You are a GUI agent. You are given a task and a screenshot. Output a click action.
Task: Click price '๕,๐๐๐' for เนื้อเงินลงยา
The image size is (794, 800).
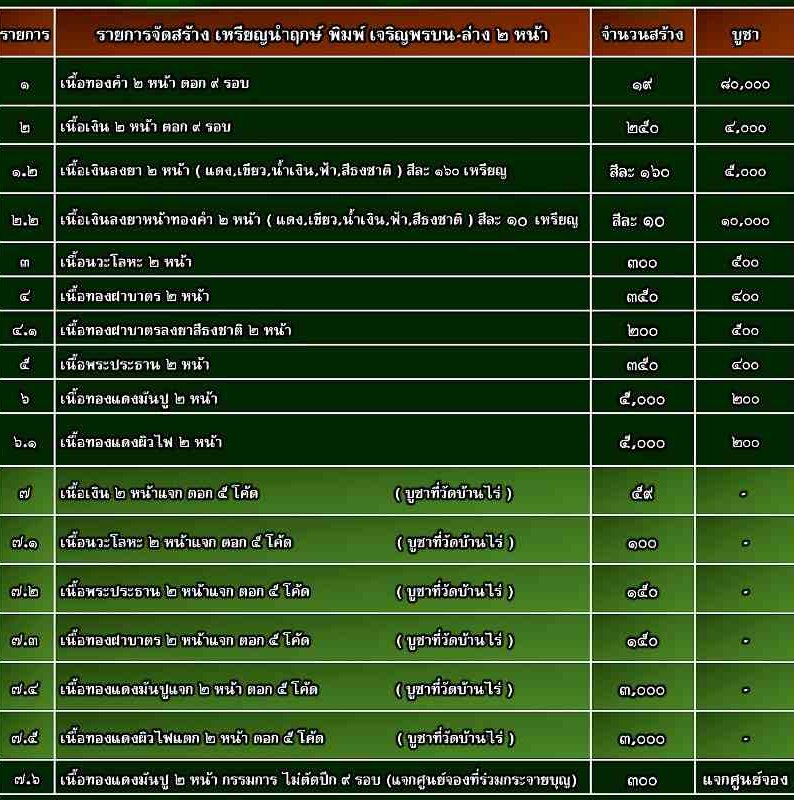[x=745, y=171]
